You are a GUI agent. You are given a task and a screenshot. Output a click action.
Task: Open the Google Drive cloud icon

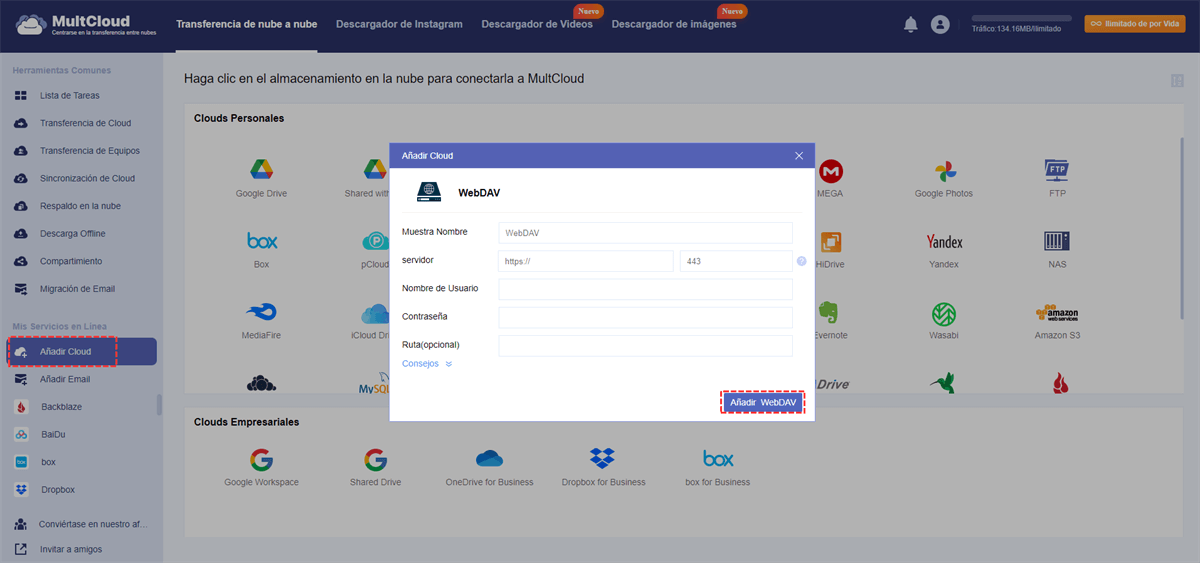tap(261, 170)
